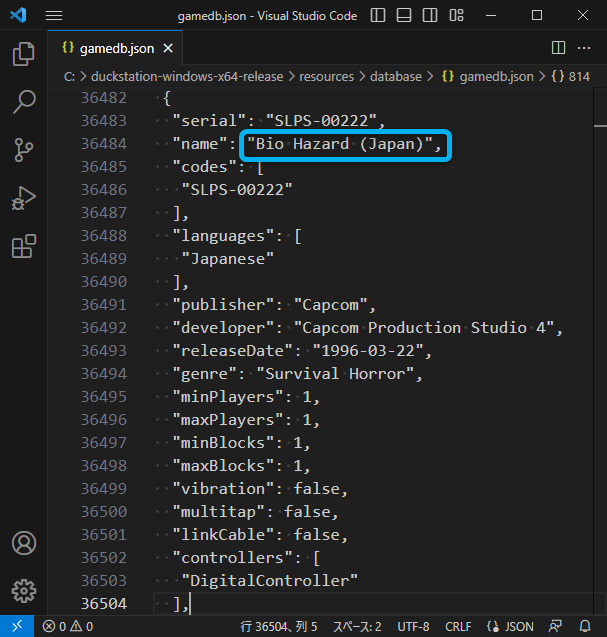
Task: Click the "multitap" key
Action: pos(219,512)
